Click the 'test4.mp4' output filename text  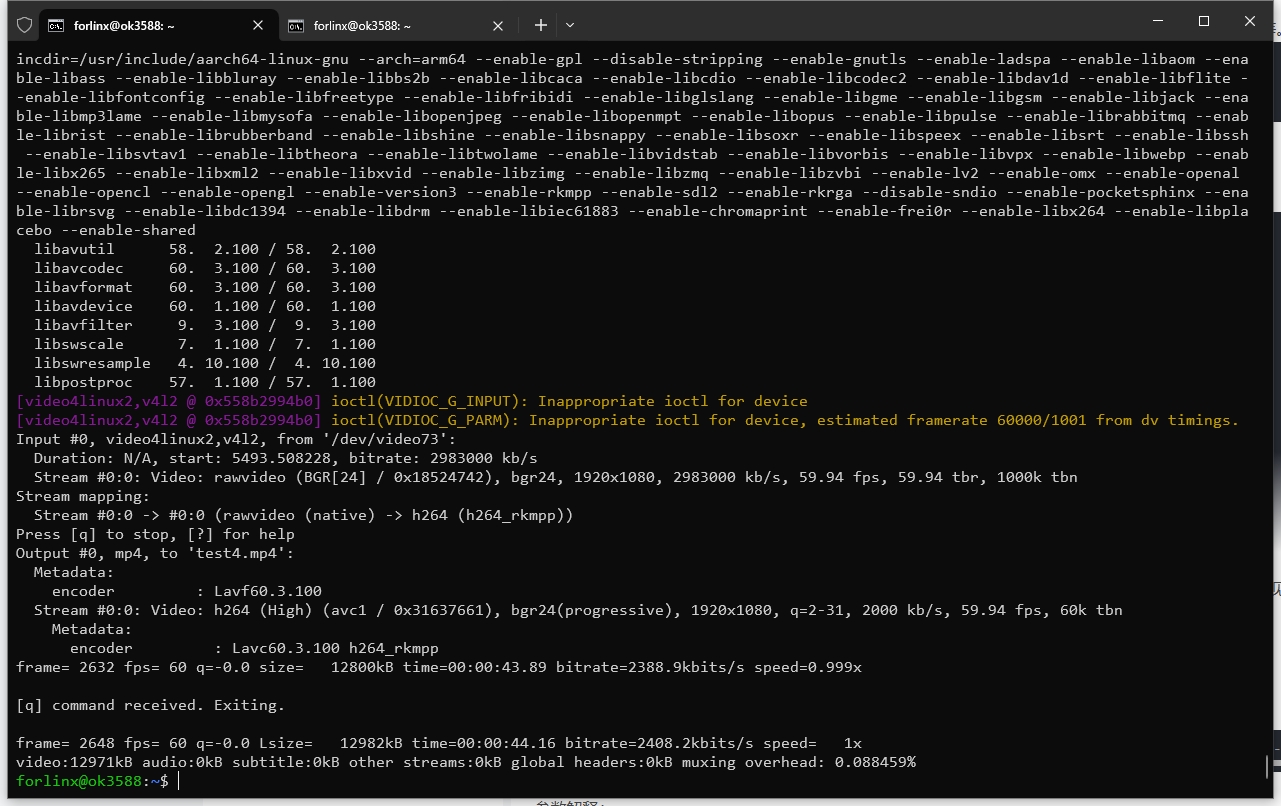point(238,553)
